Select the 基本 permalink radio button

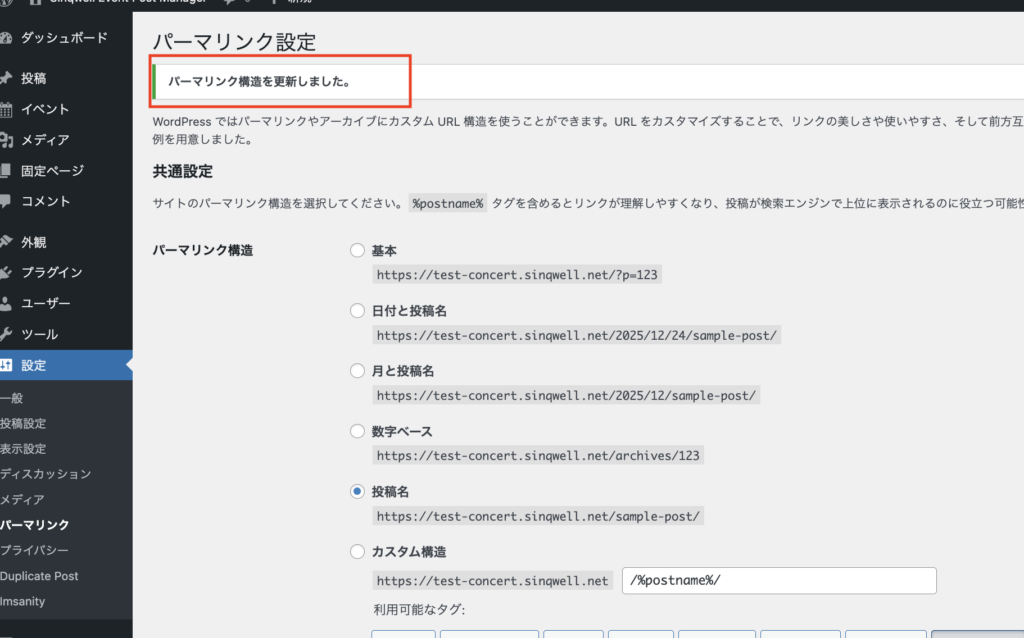(357, 250)
